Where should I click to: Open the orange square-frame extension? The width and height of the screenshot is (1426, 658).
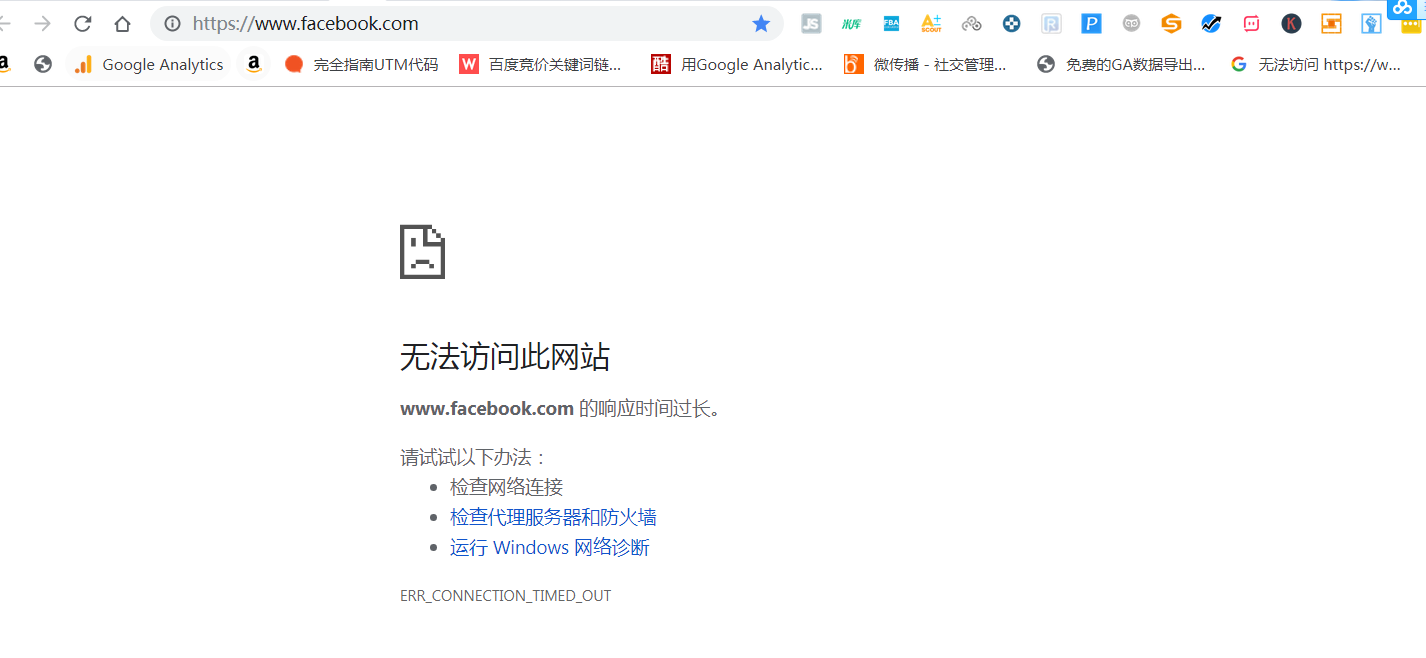coord(1331,24)
